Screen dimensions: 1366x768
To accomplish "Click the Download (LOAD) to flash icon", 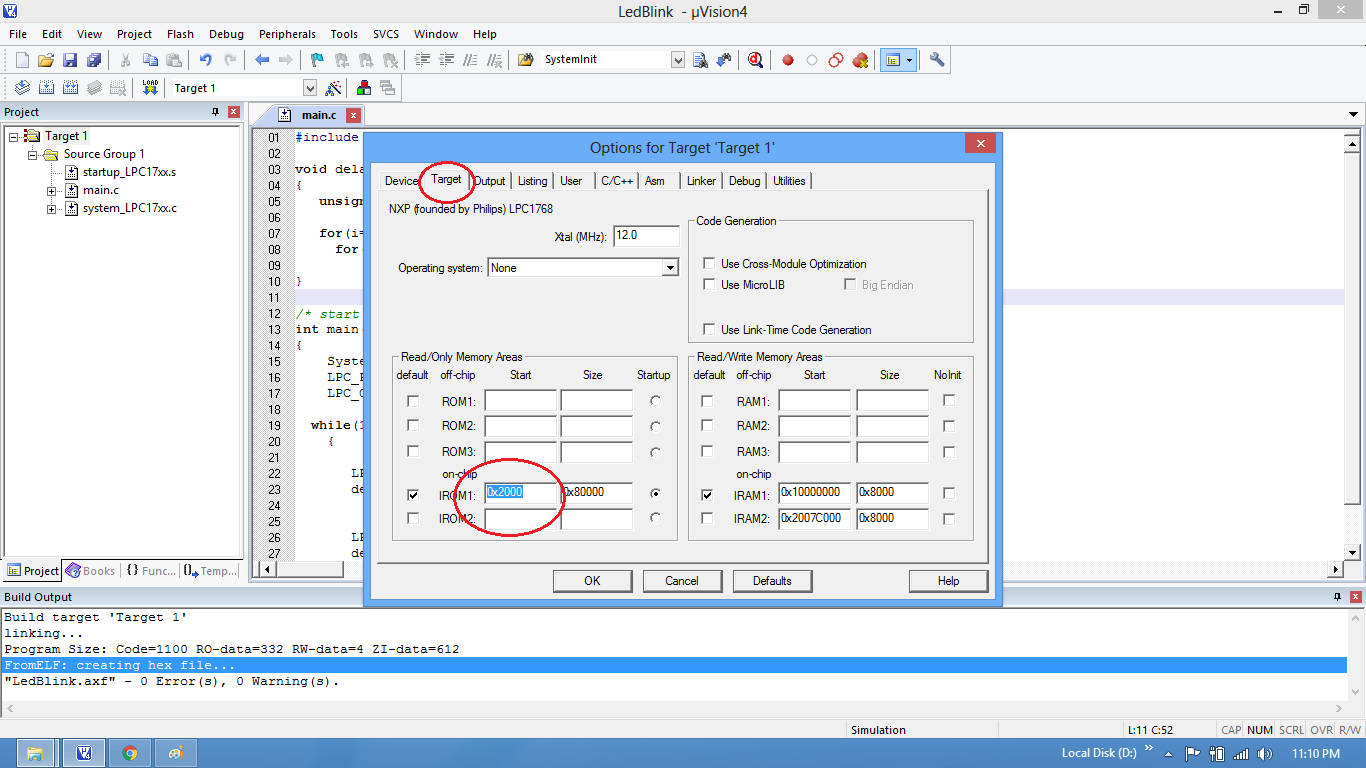I will point(150,88).
